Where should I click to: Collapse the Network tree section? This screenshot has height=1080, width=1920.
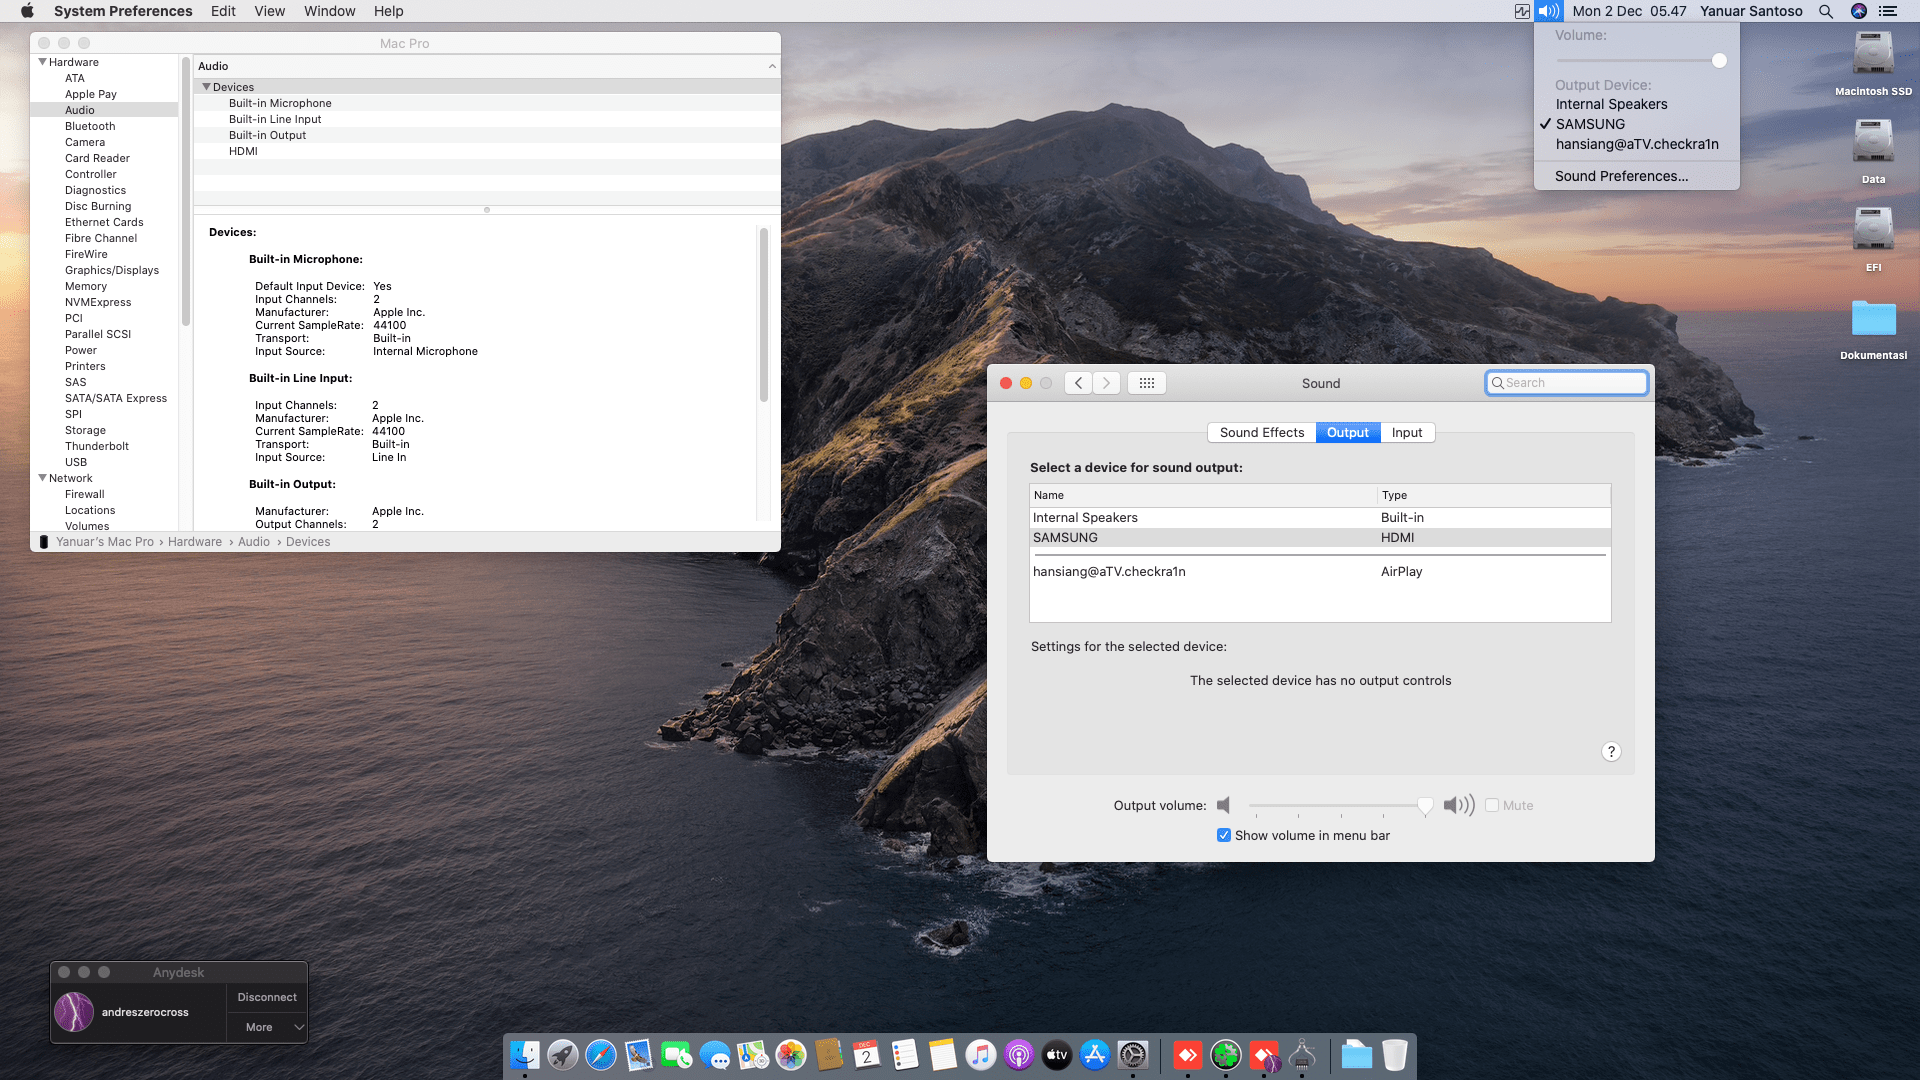(43, 478)
